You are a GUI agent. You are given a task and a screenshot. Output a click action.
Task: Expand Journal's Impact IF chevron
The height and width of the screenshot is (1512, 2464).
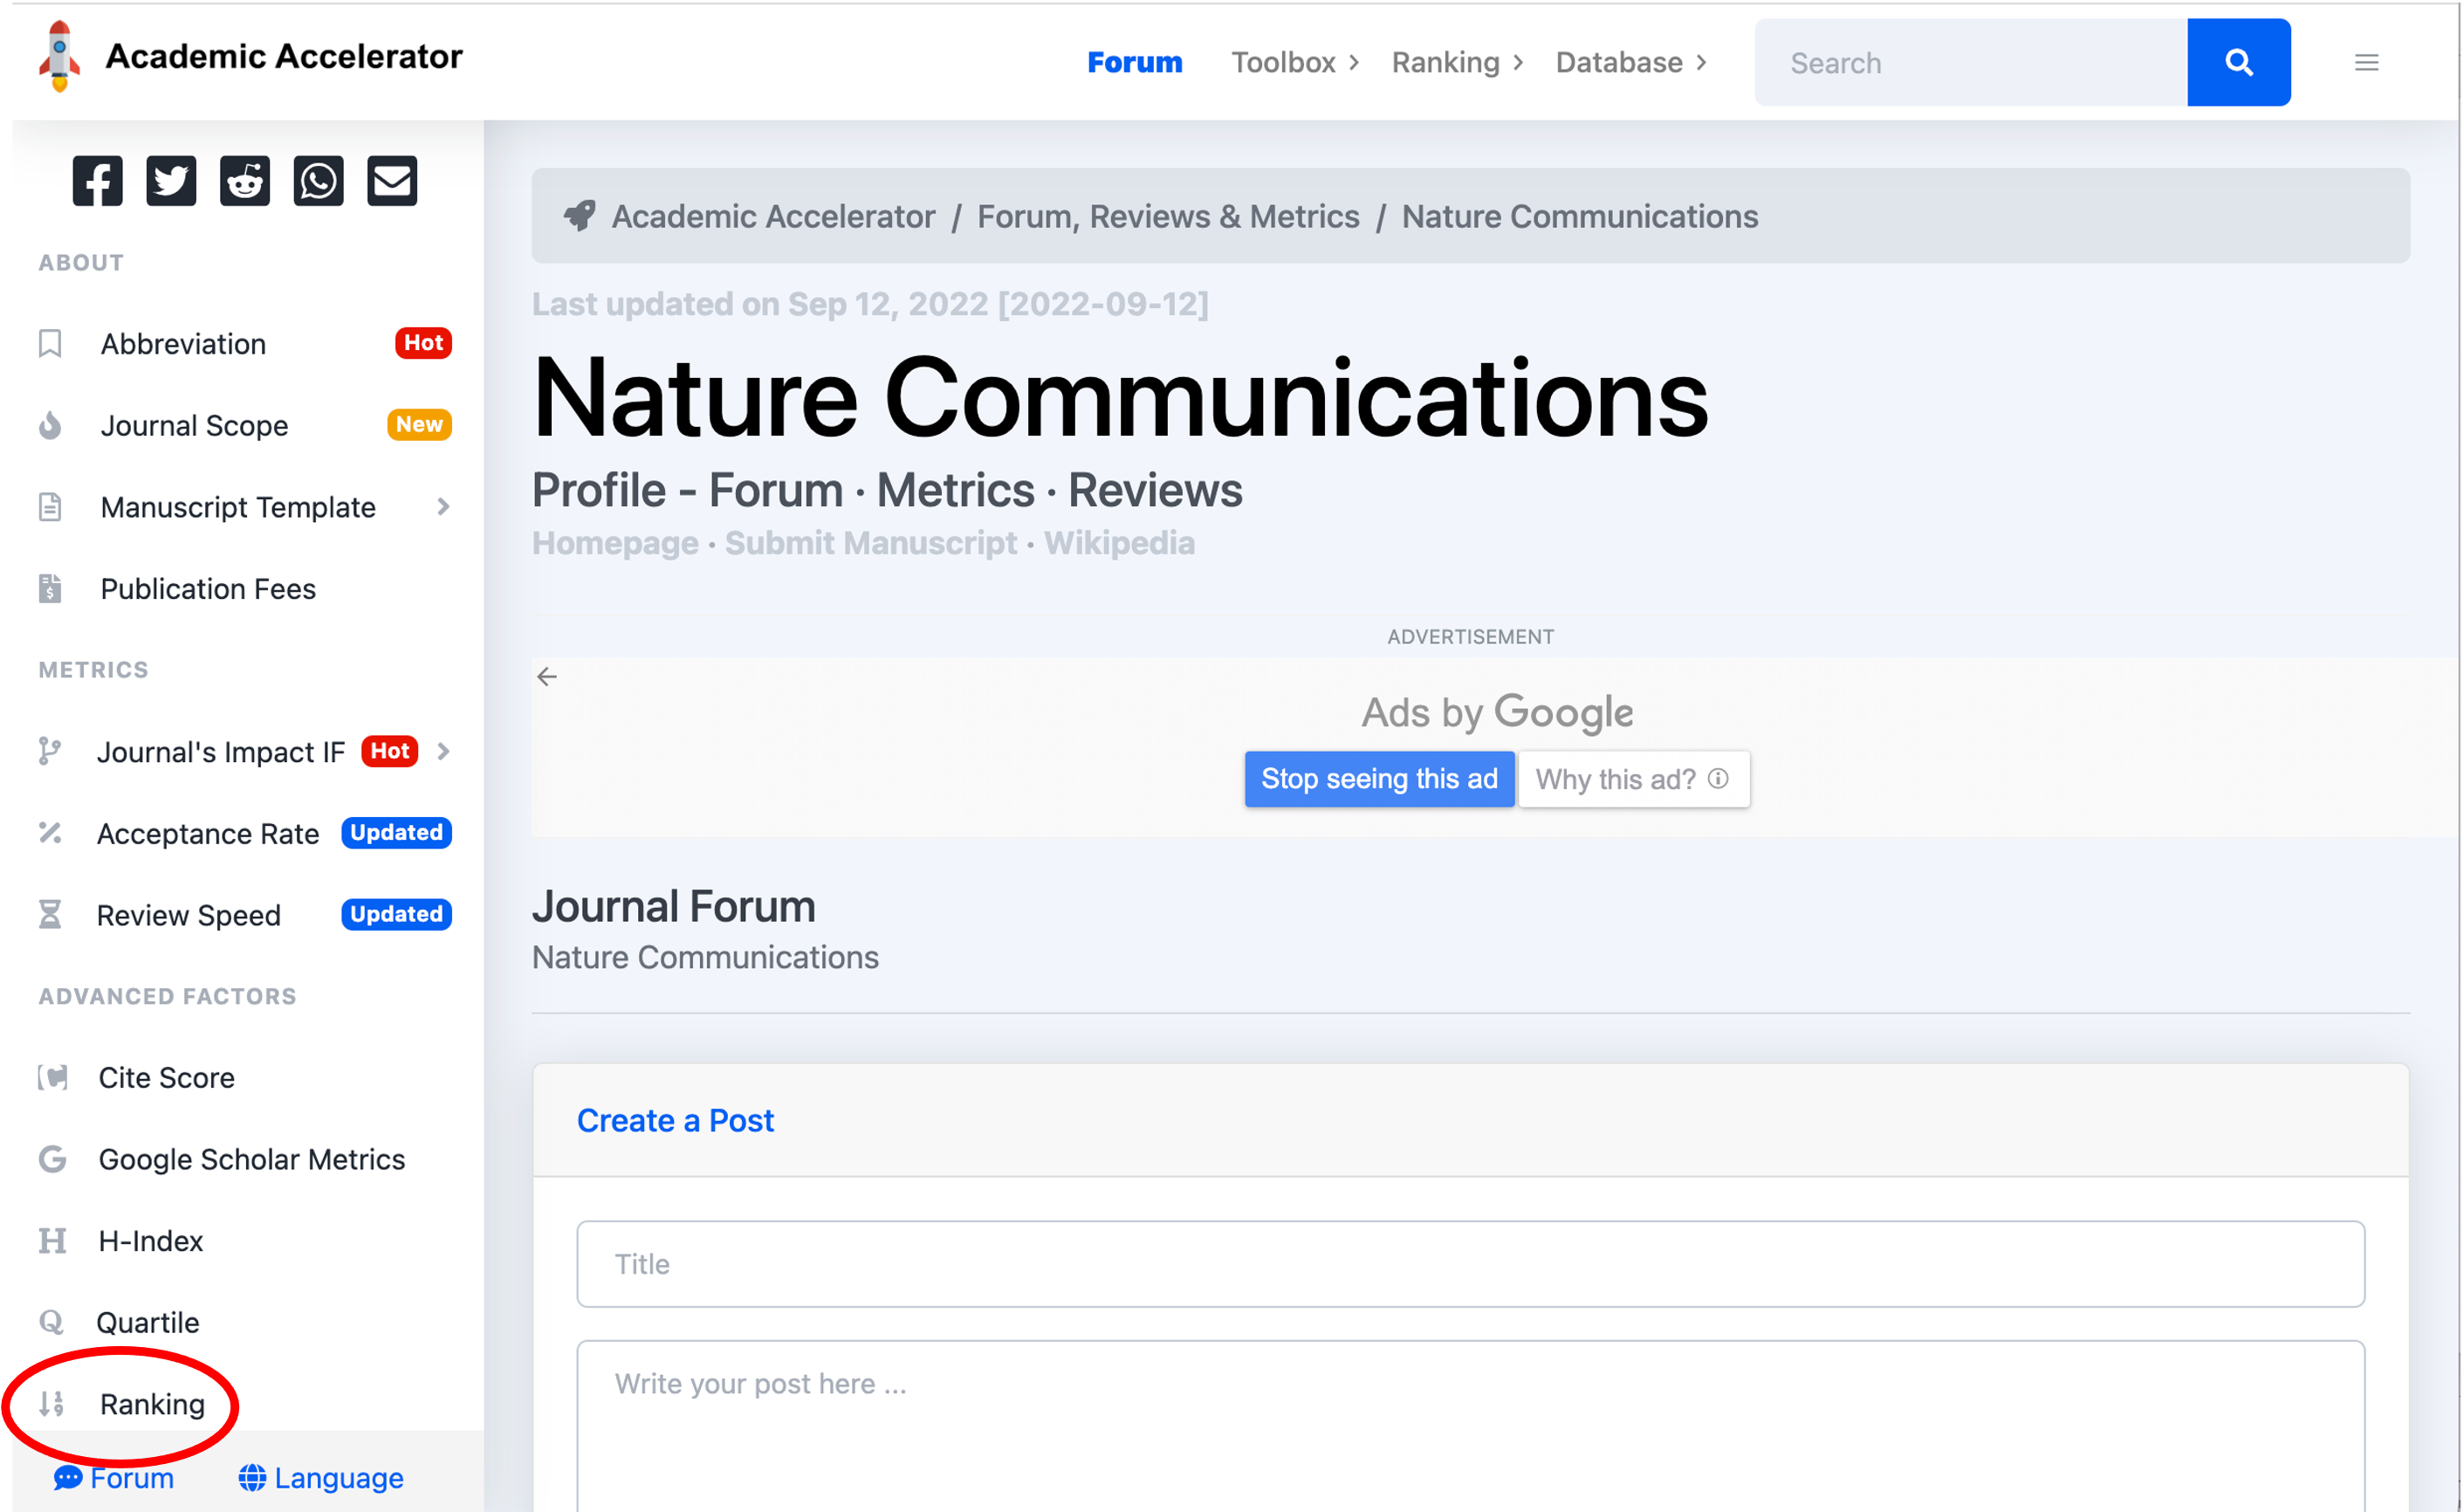[x=443, y=751]
